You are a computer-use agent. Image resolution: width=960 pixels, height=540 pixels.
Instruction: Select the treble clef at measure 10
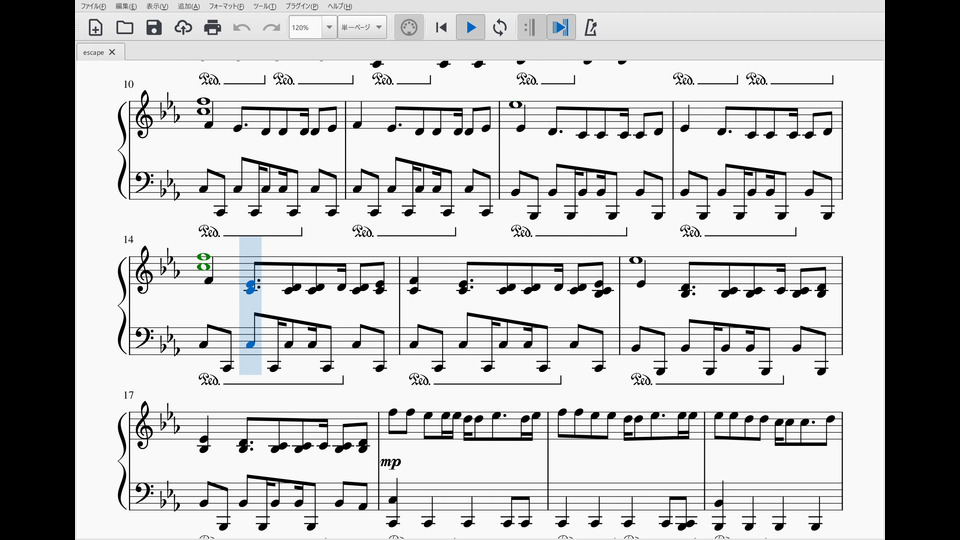pos(144,115)
